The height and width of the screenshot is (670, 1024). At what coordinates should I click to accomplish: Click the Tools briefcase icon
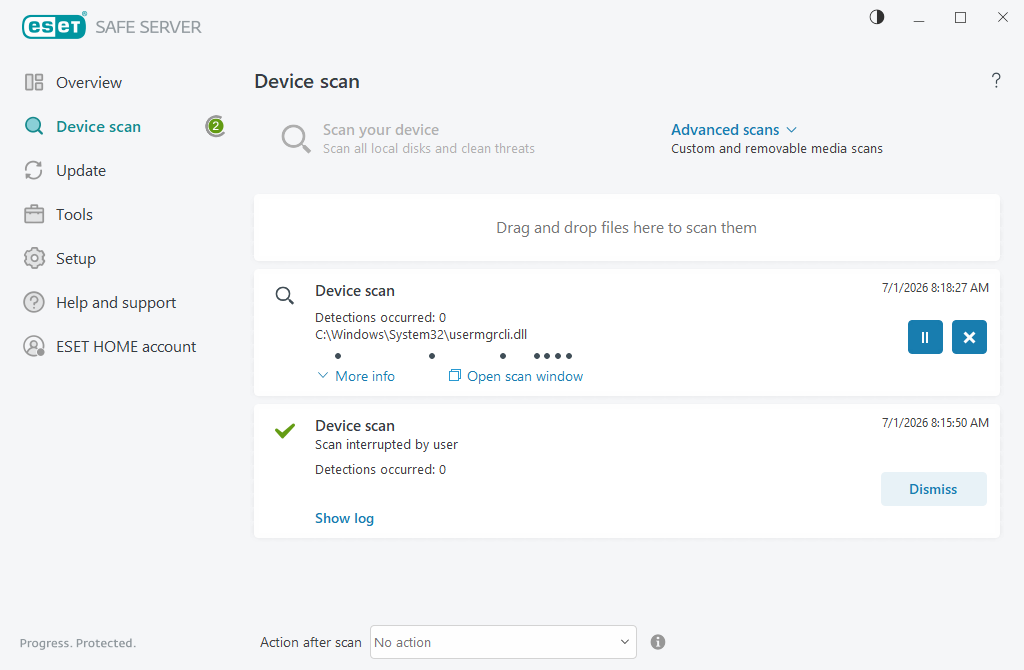34,214
